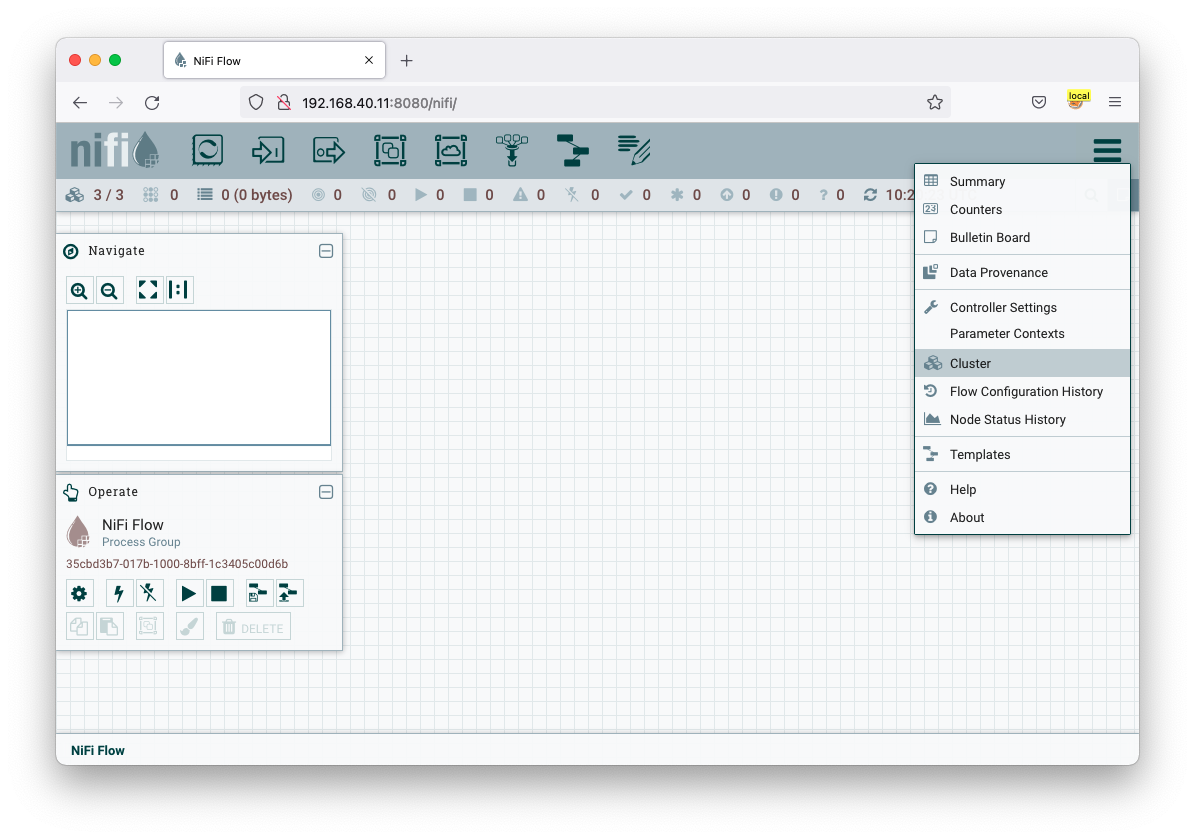
Task: Select Cluster from the menu
Action: [x=969, y=363]
